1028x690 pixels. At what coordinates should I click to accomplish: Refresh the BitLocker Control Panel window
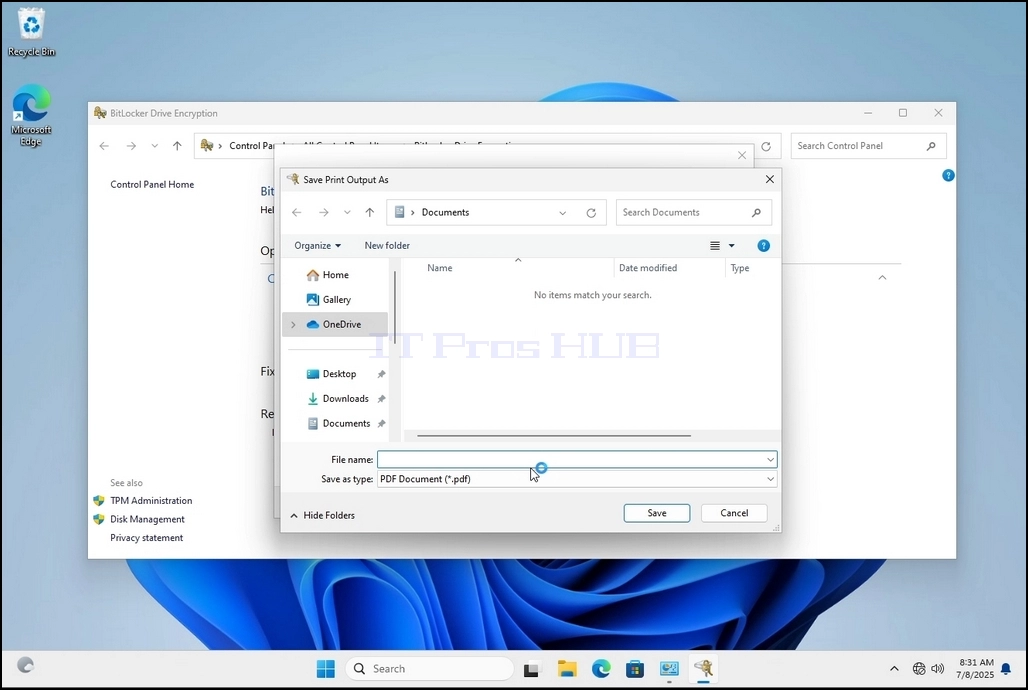(x=766, y=146)
